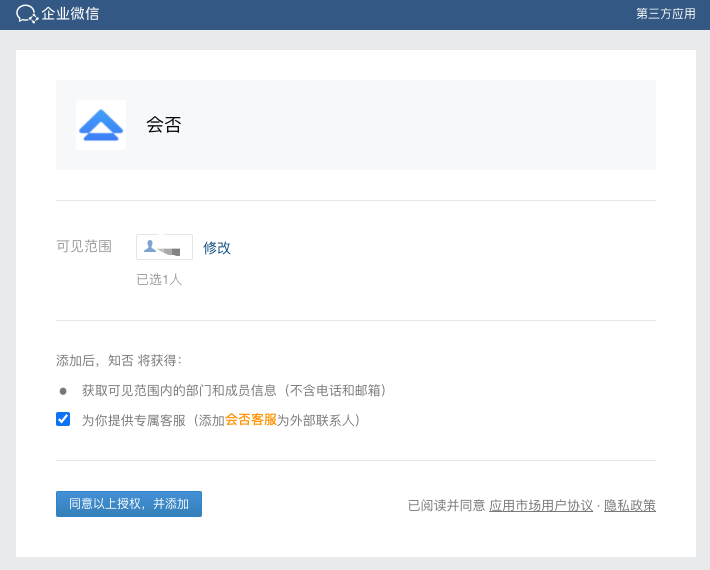Click the 可见范围 label
This screenshot has height=570, width=710.
coord(84,246)
